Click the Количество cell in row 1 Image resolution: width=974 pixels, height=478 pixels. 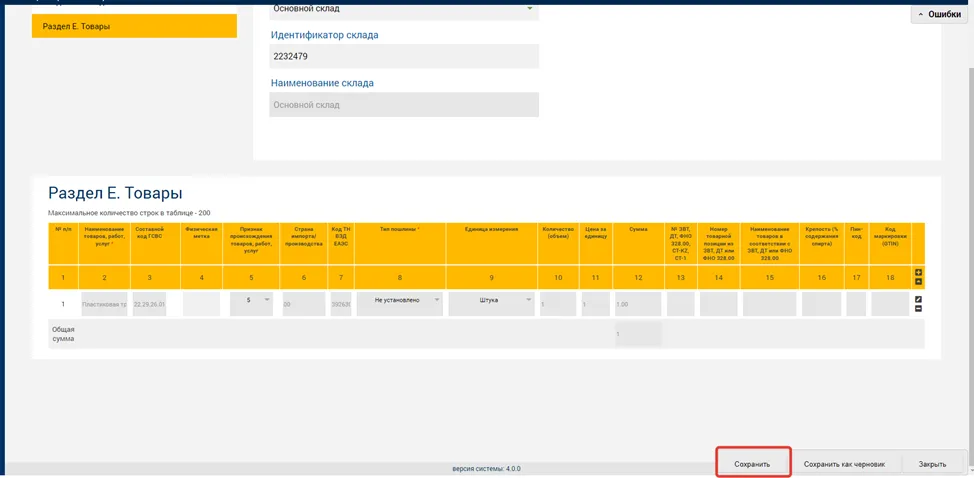(x=558, y=304)
